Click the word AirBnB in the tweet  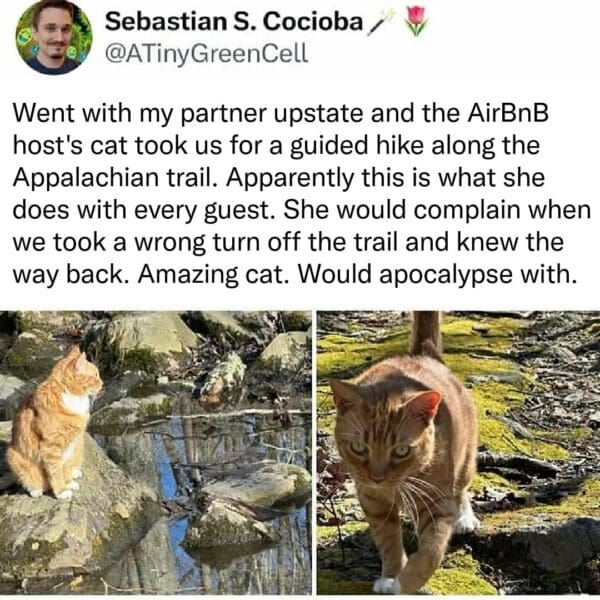pos(507,114)
